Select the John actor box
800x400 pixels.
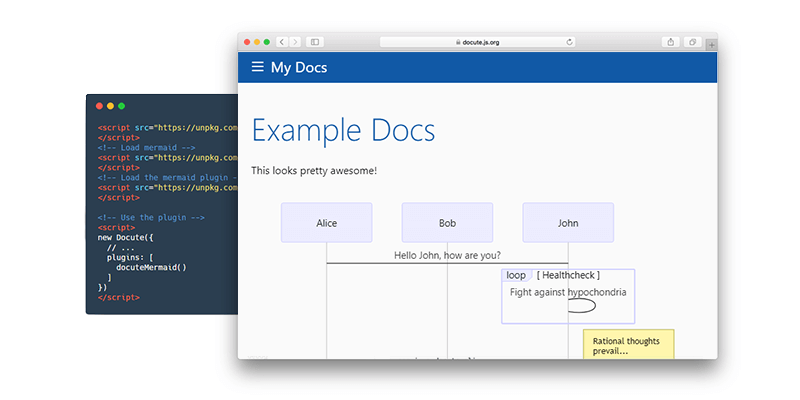(568, 223)
